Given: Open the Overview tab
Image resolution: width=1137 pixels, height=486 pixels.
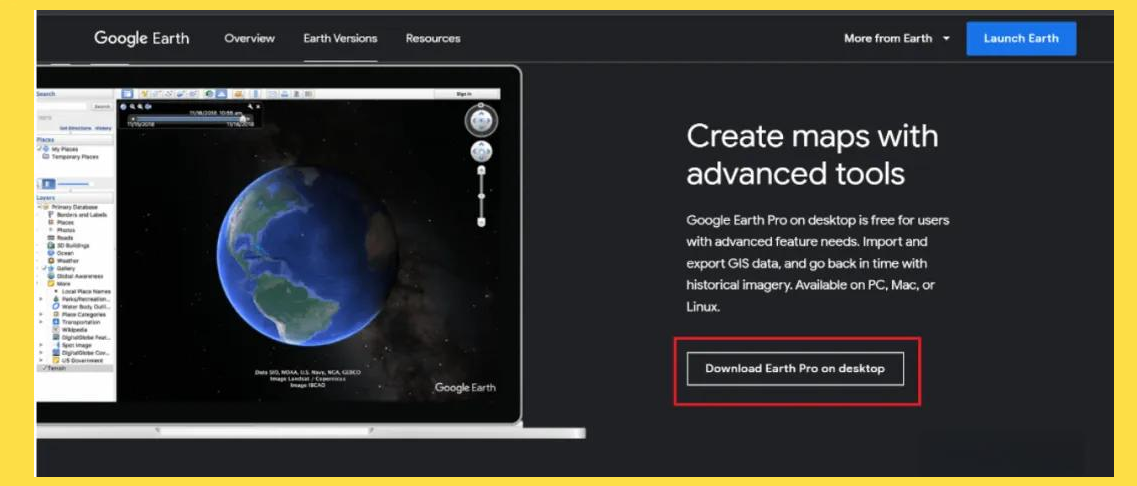Looking at the screenshot, I should pos(249,38).
